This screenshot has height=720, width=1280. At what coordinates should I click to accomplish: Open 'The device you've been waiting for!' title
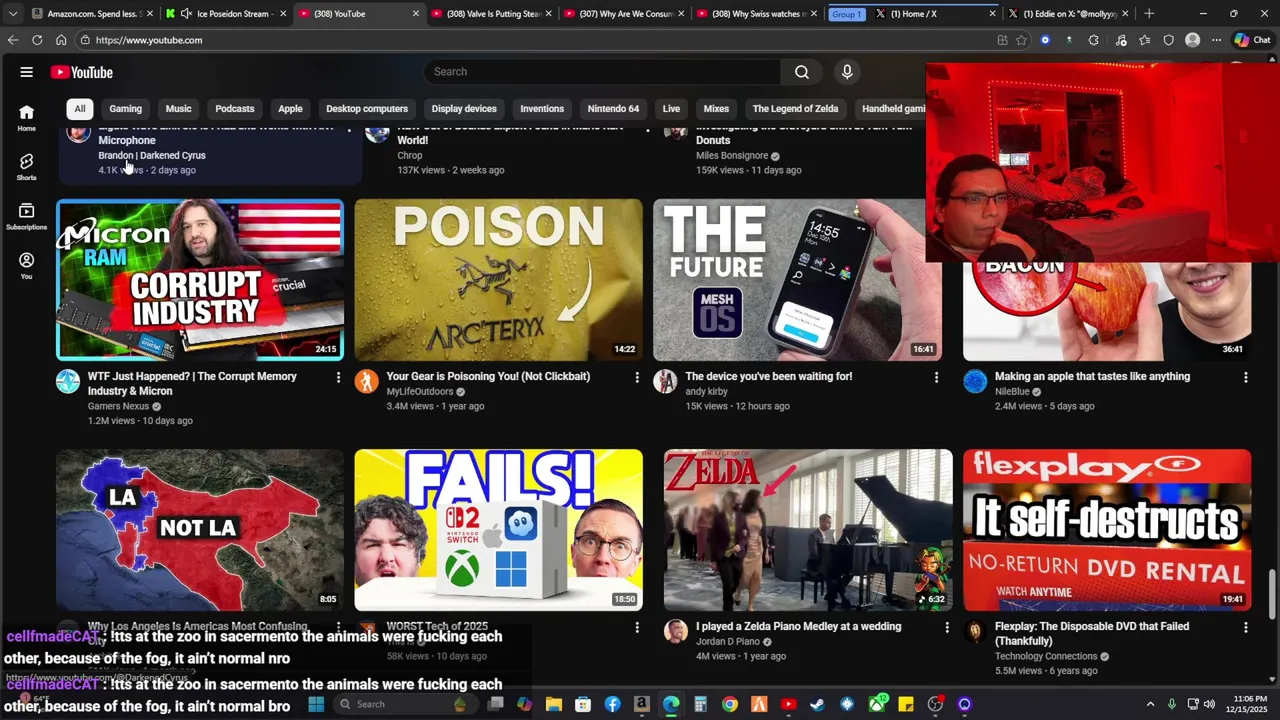[769, 376]
